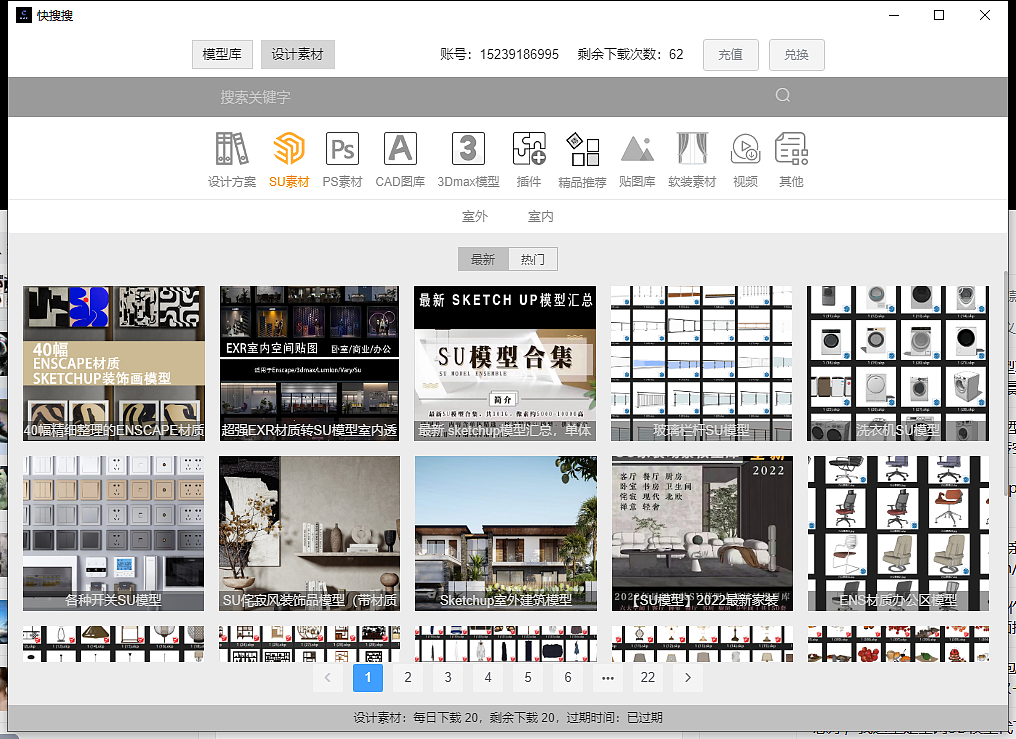Open the 40幅 ENSCAPE材质 装饰画 thumbnail

coord(114,363)
